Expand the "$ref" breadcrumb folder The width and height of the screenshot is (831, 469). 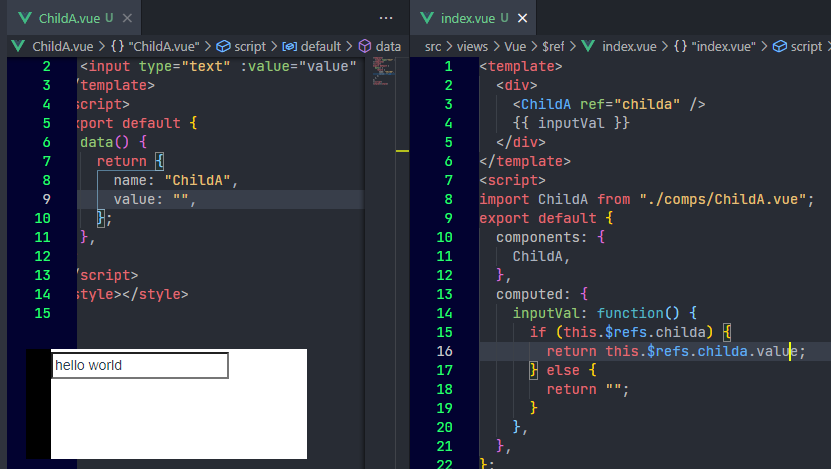[x=553, y=47]
